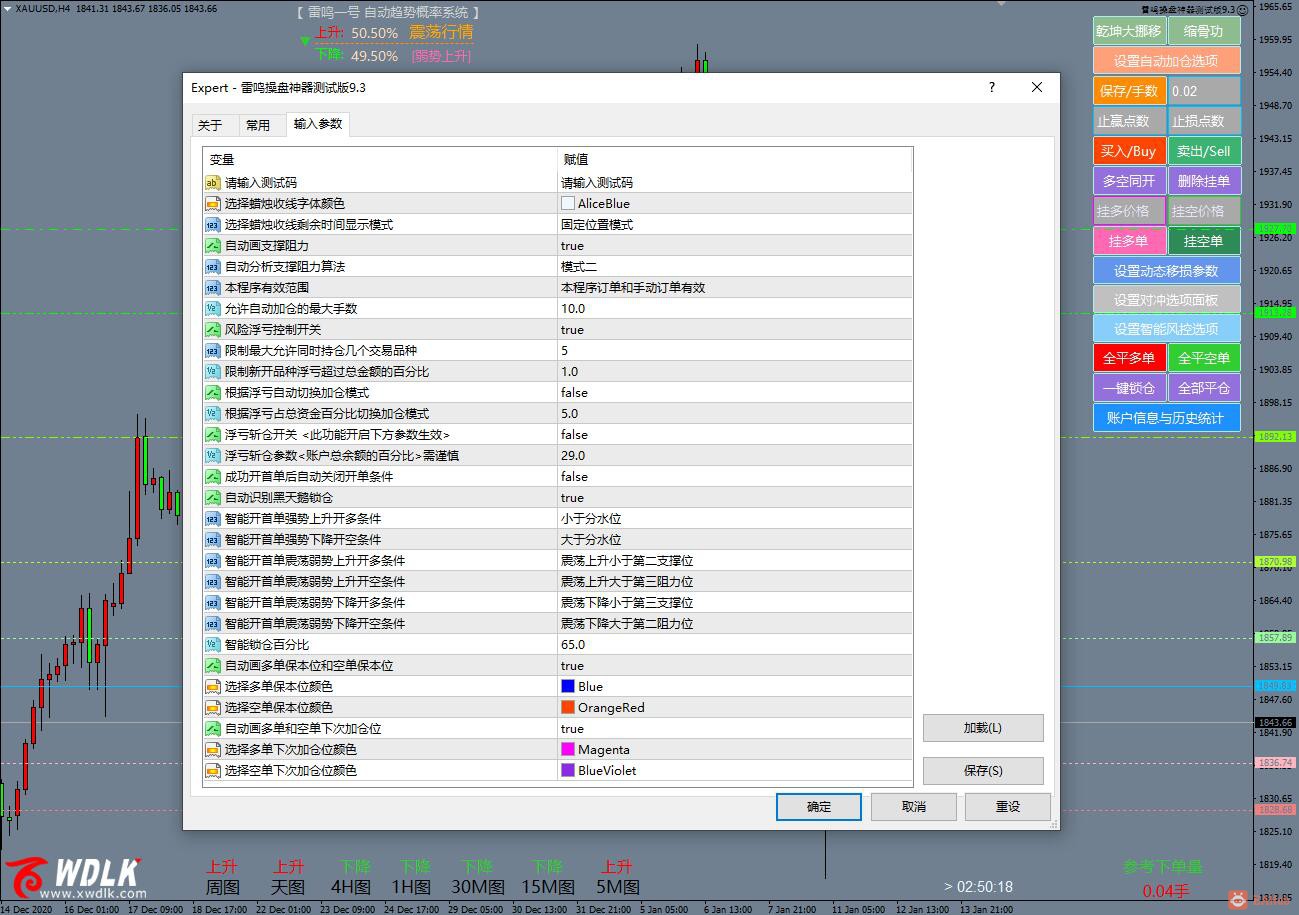Click the 0.02 lot size field
Viewport: 1299px width, 915px height.
(x=1204, y=91)
